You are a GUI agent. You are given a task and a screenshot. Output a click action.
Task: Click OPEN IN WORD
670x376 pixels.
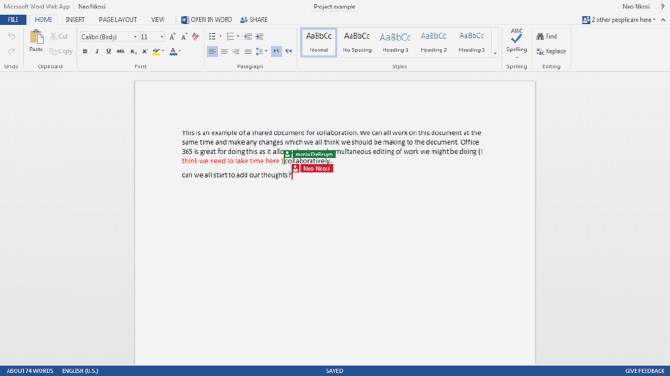pos(206,20)
